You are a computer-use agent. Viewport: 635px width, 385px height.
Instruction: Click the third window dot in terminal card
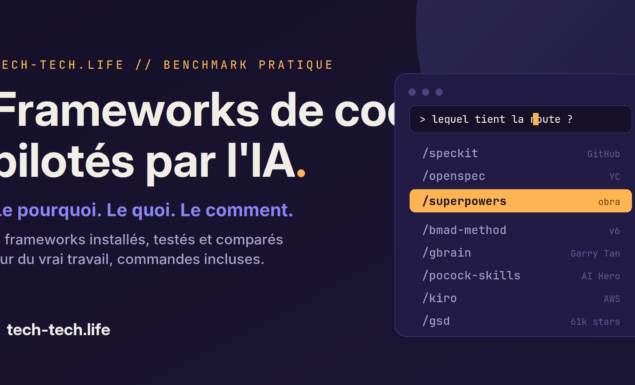point(439,92)
